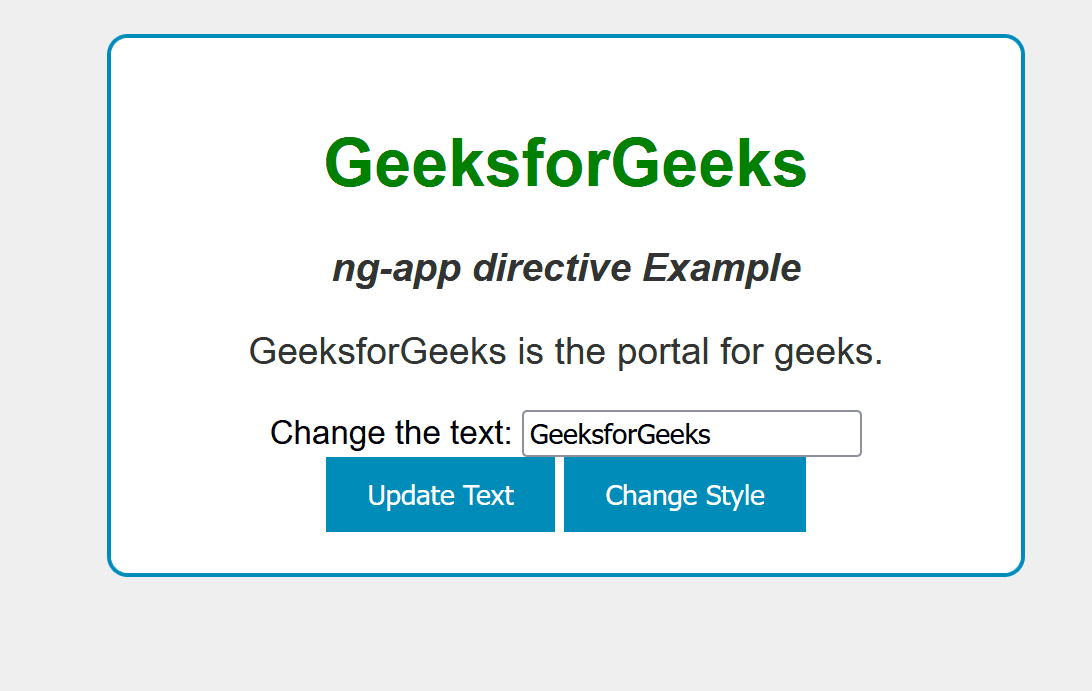Click the letter G starting the heading

347,163
